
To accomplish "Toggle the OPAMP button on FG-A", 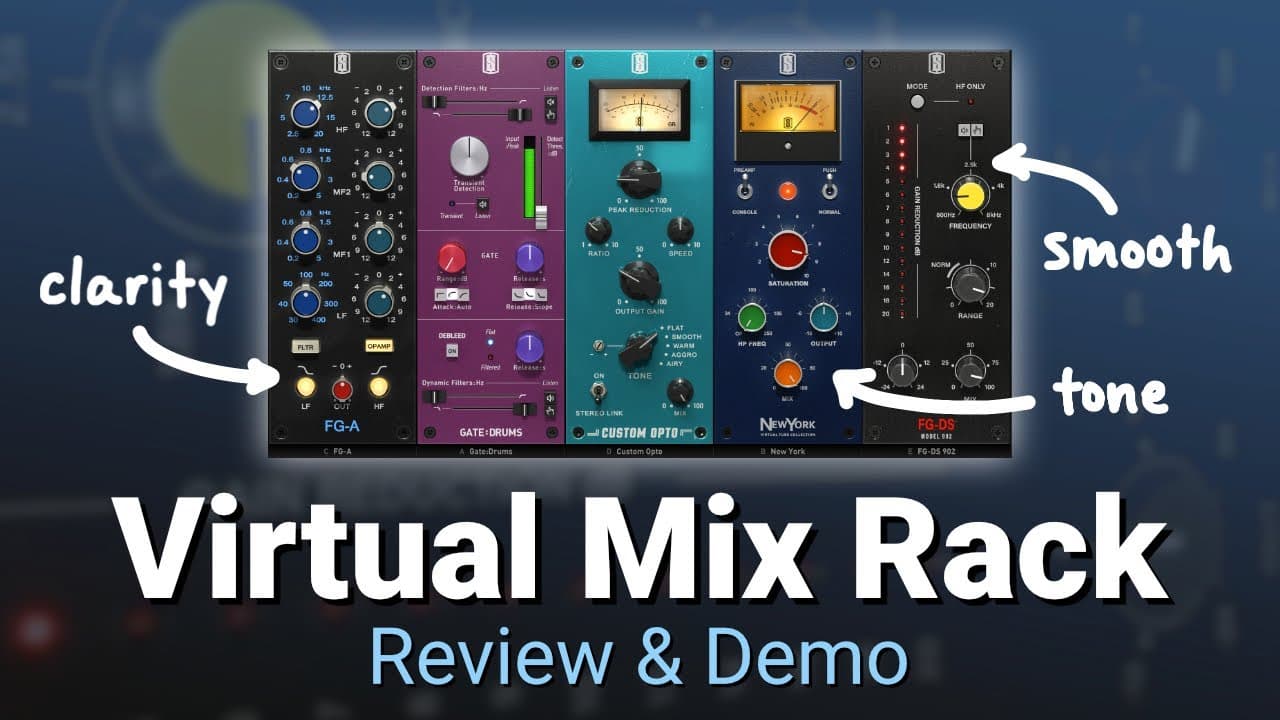I will 379,346.
